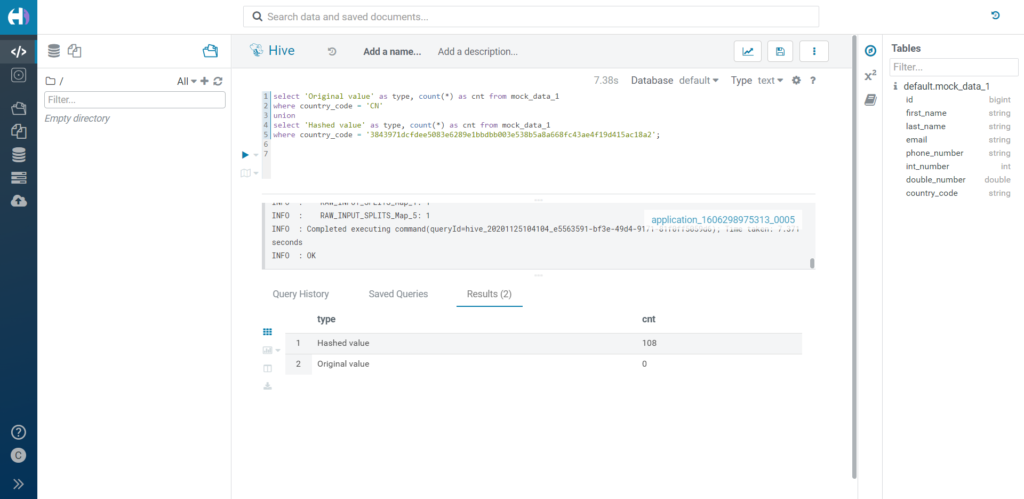Open the Assistant compass icon in right panel
The height and width of the screenshot is (499, 1024).
click(870, 51)
